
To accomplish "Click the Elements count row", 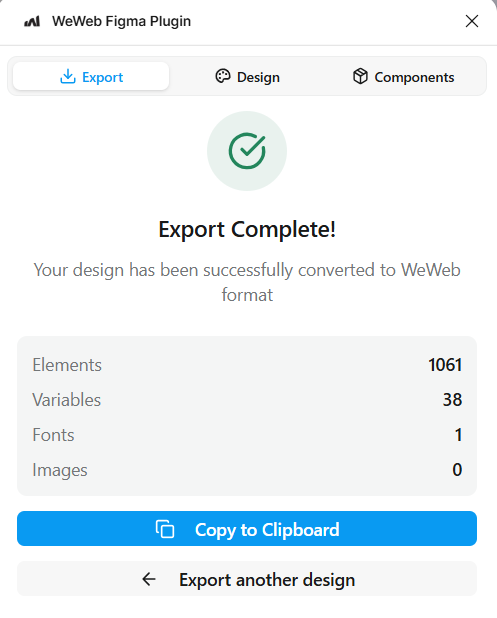I will [x=247, y=365].
